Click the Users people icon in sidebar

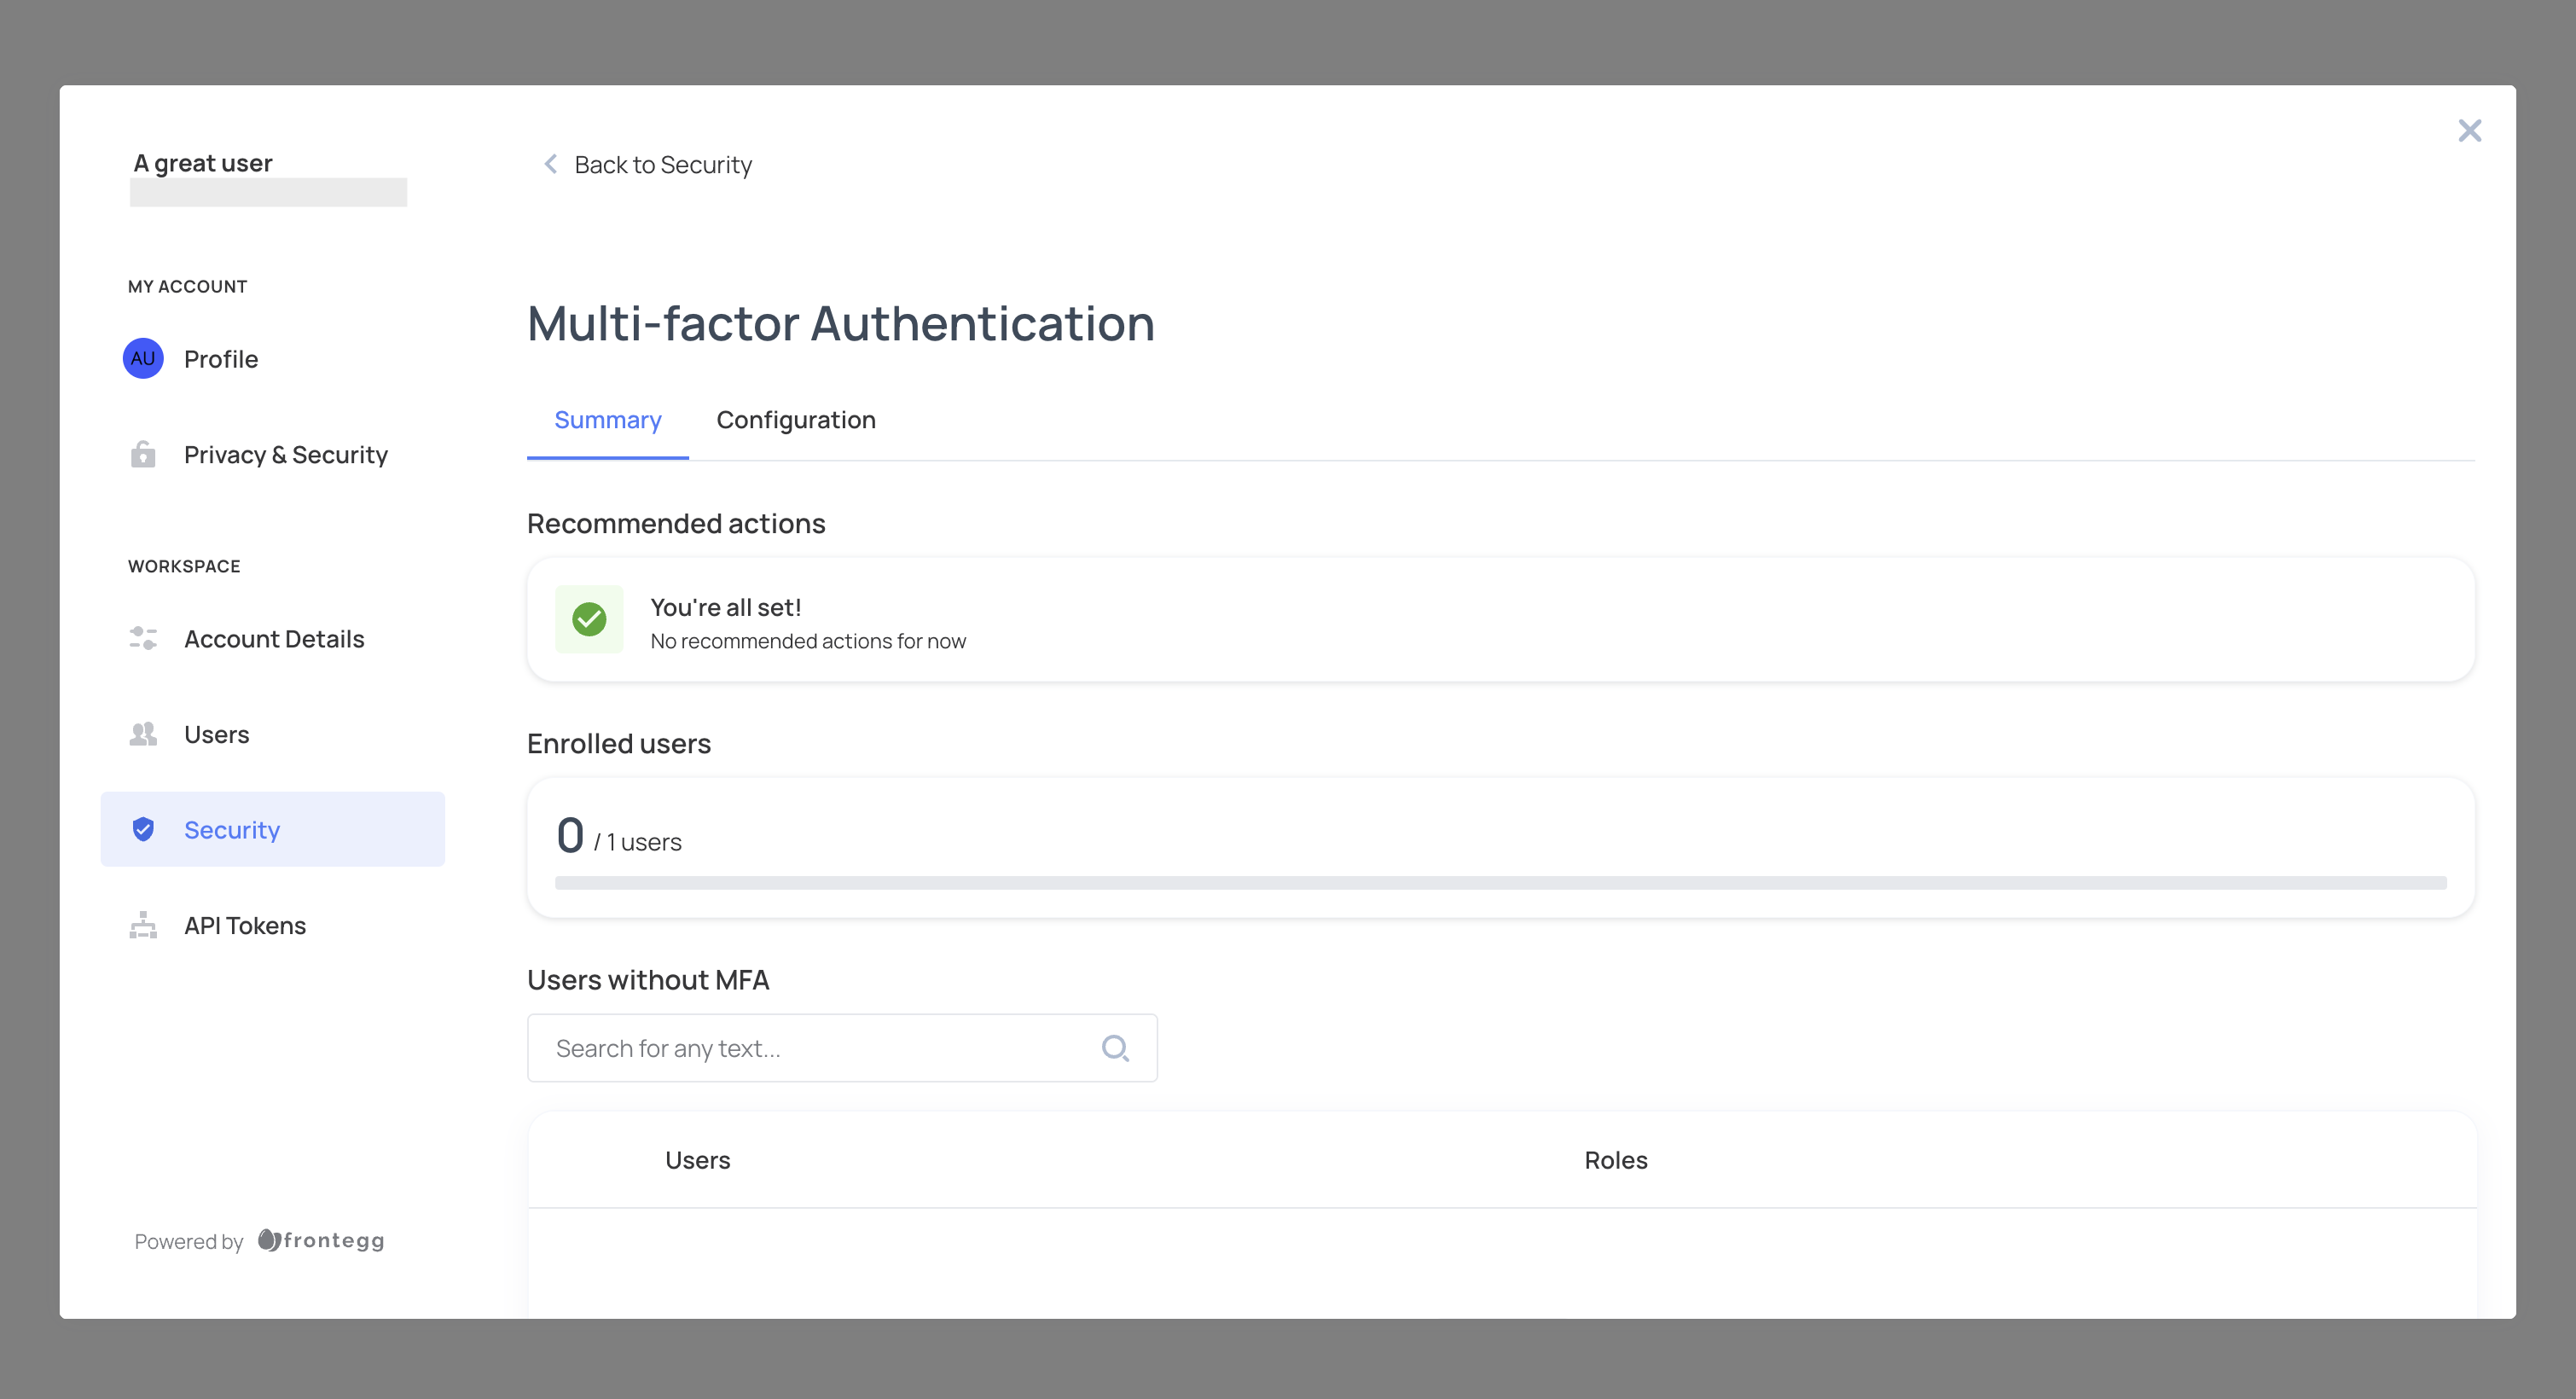143,733
